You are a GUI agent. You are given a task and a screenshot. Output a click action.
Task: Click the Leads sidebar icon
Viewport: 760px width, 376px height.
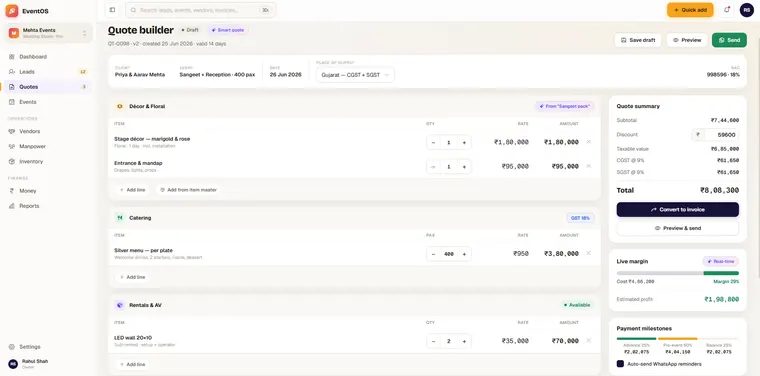point(12,72)
